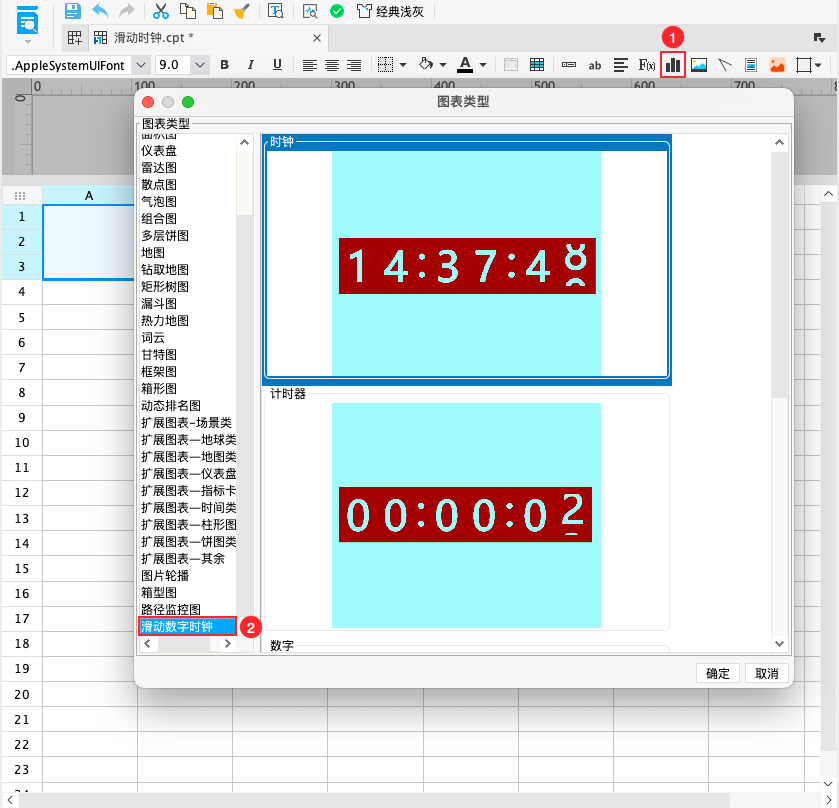
Task: Click the chart list horizontal scroll-right arrow
Action: pyautogui.click(x=228, y=644)
